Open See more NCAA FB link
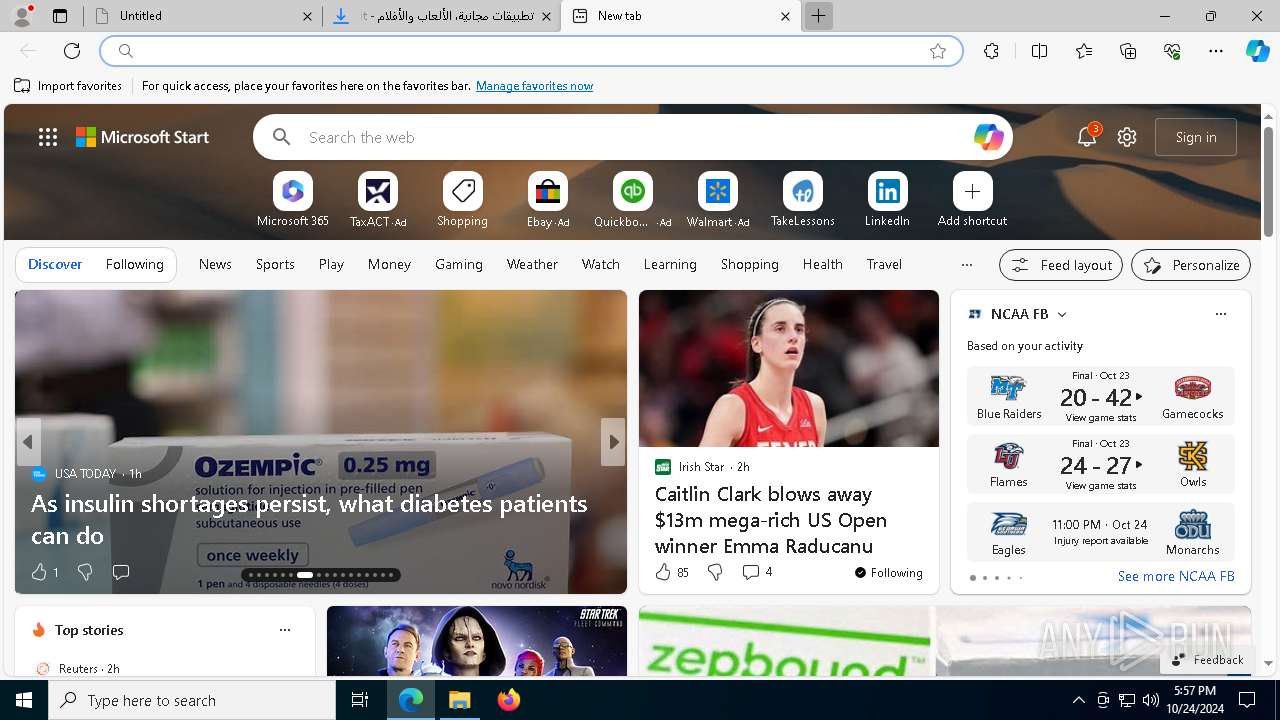The height and width of the screenshot is (720, 1280). click(1176, 576)
